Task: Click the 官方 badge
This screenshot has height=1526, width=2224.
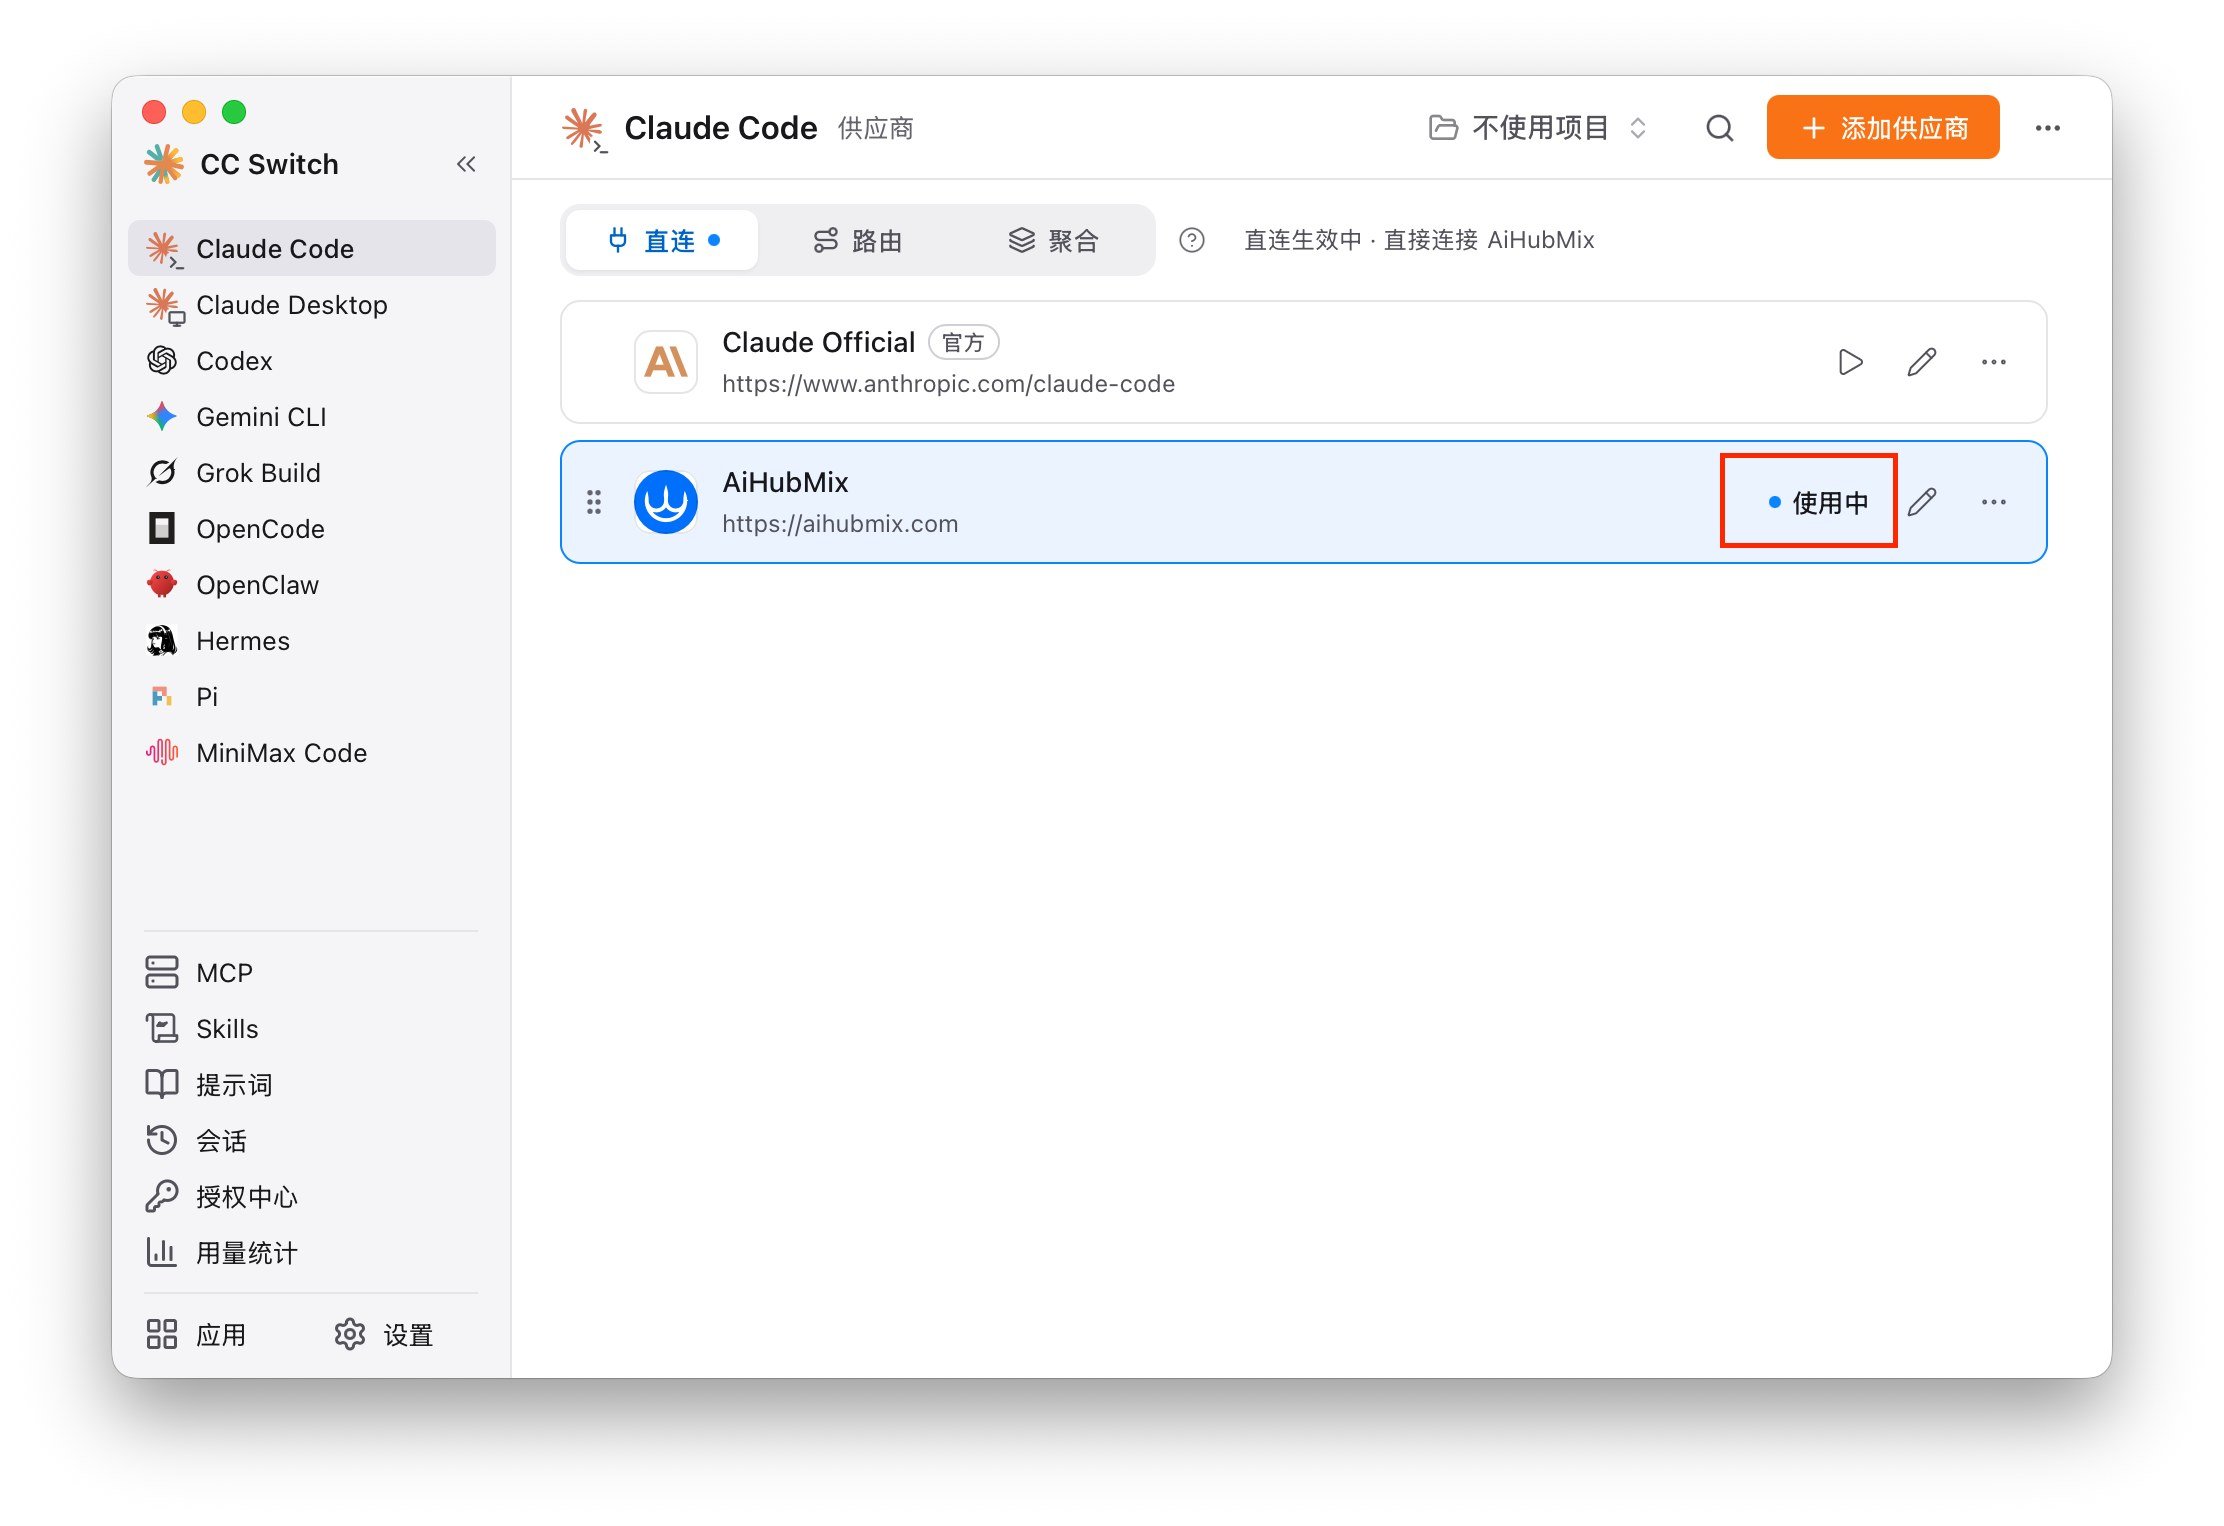Action: click(x=964, y=343)
